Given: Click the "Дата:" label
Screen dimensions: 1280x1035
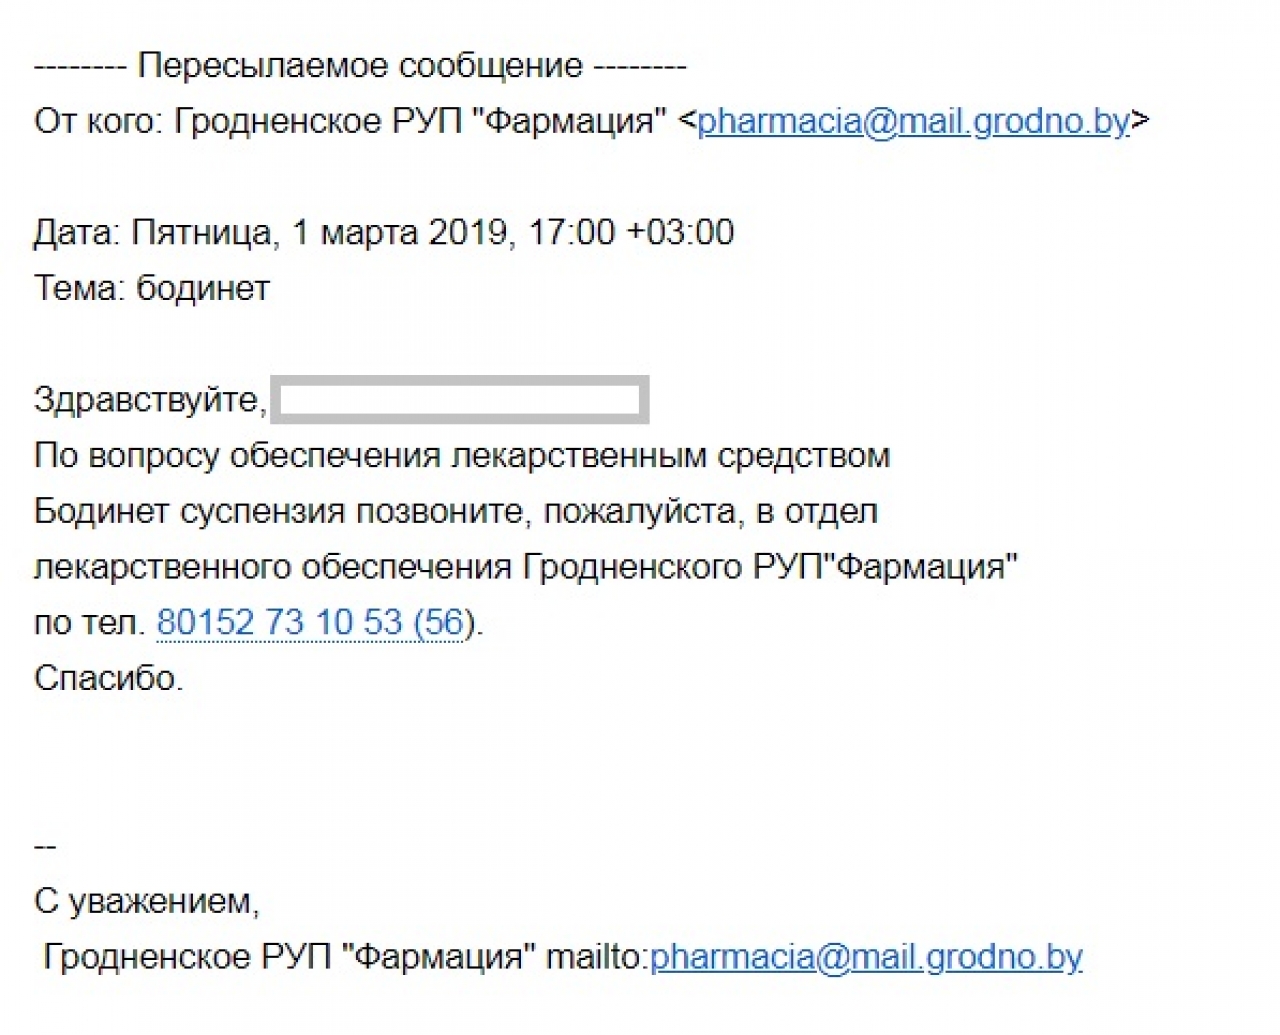Looking at the screenshot, I should pos(77,233).
